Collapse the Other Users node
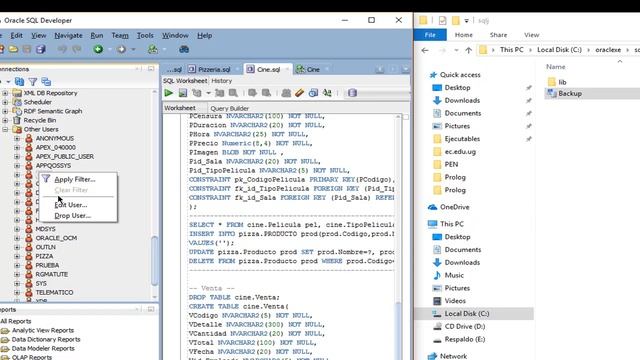640x360 pixels. 5,129
